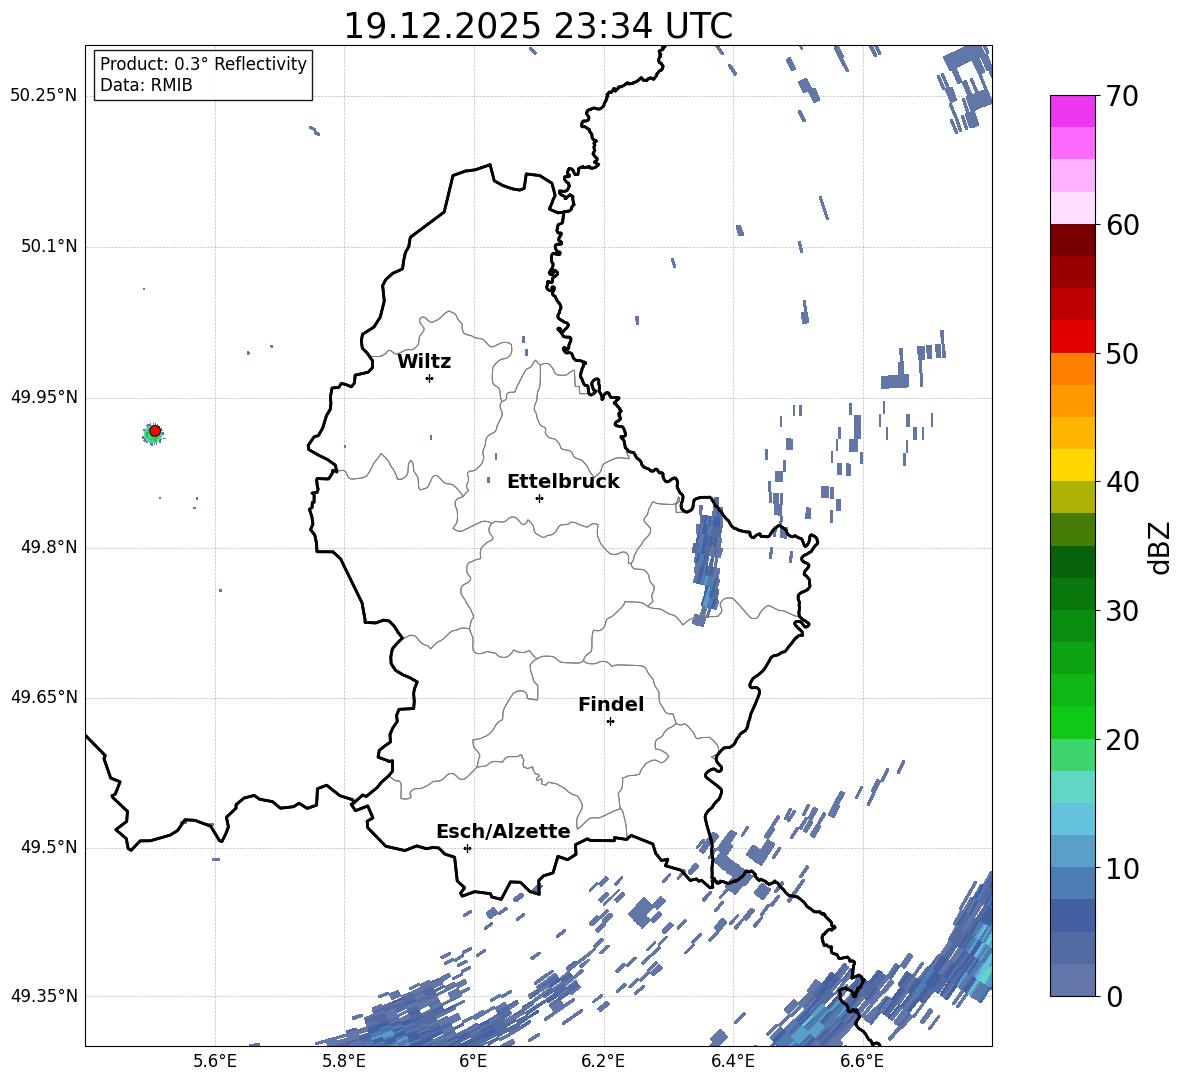Click the 49.8°N latitude label
Screen dimensions: 1184x1081
tap(49, 547)
